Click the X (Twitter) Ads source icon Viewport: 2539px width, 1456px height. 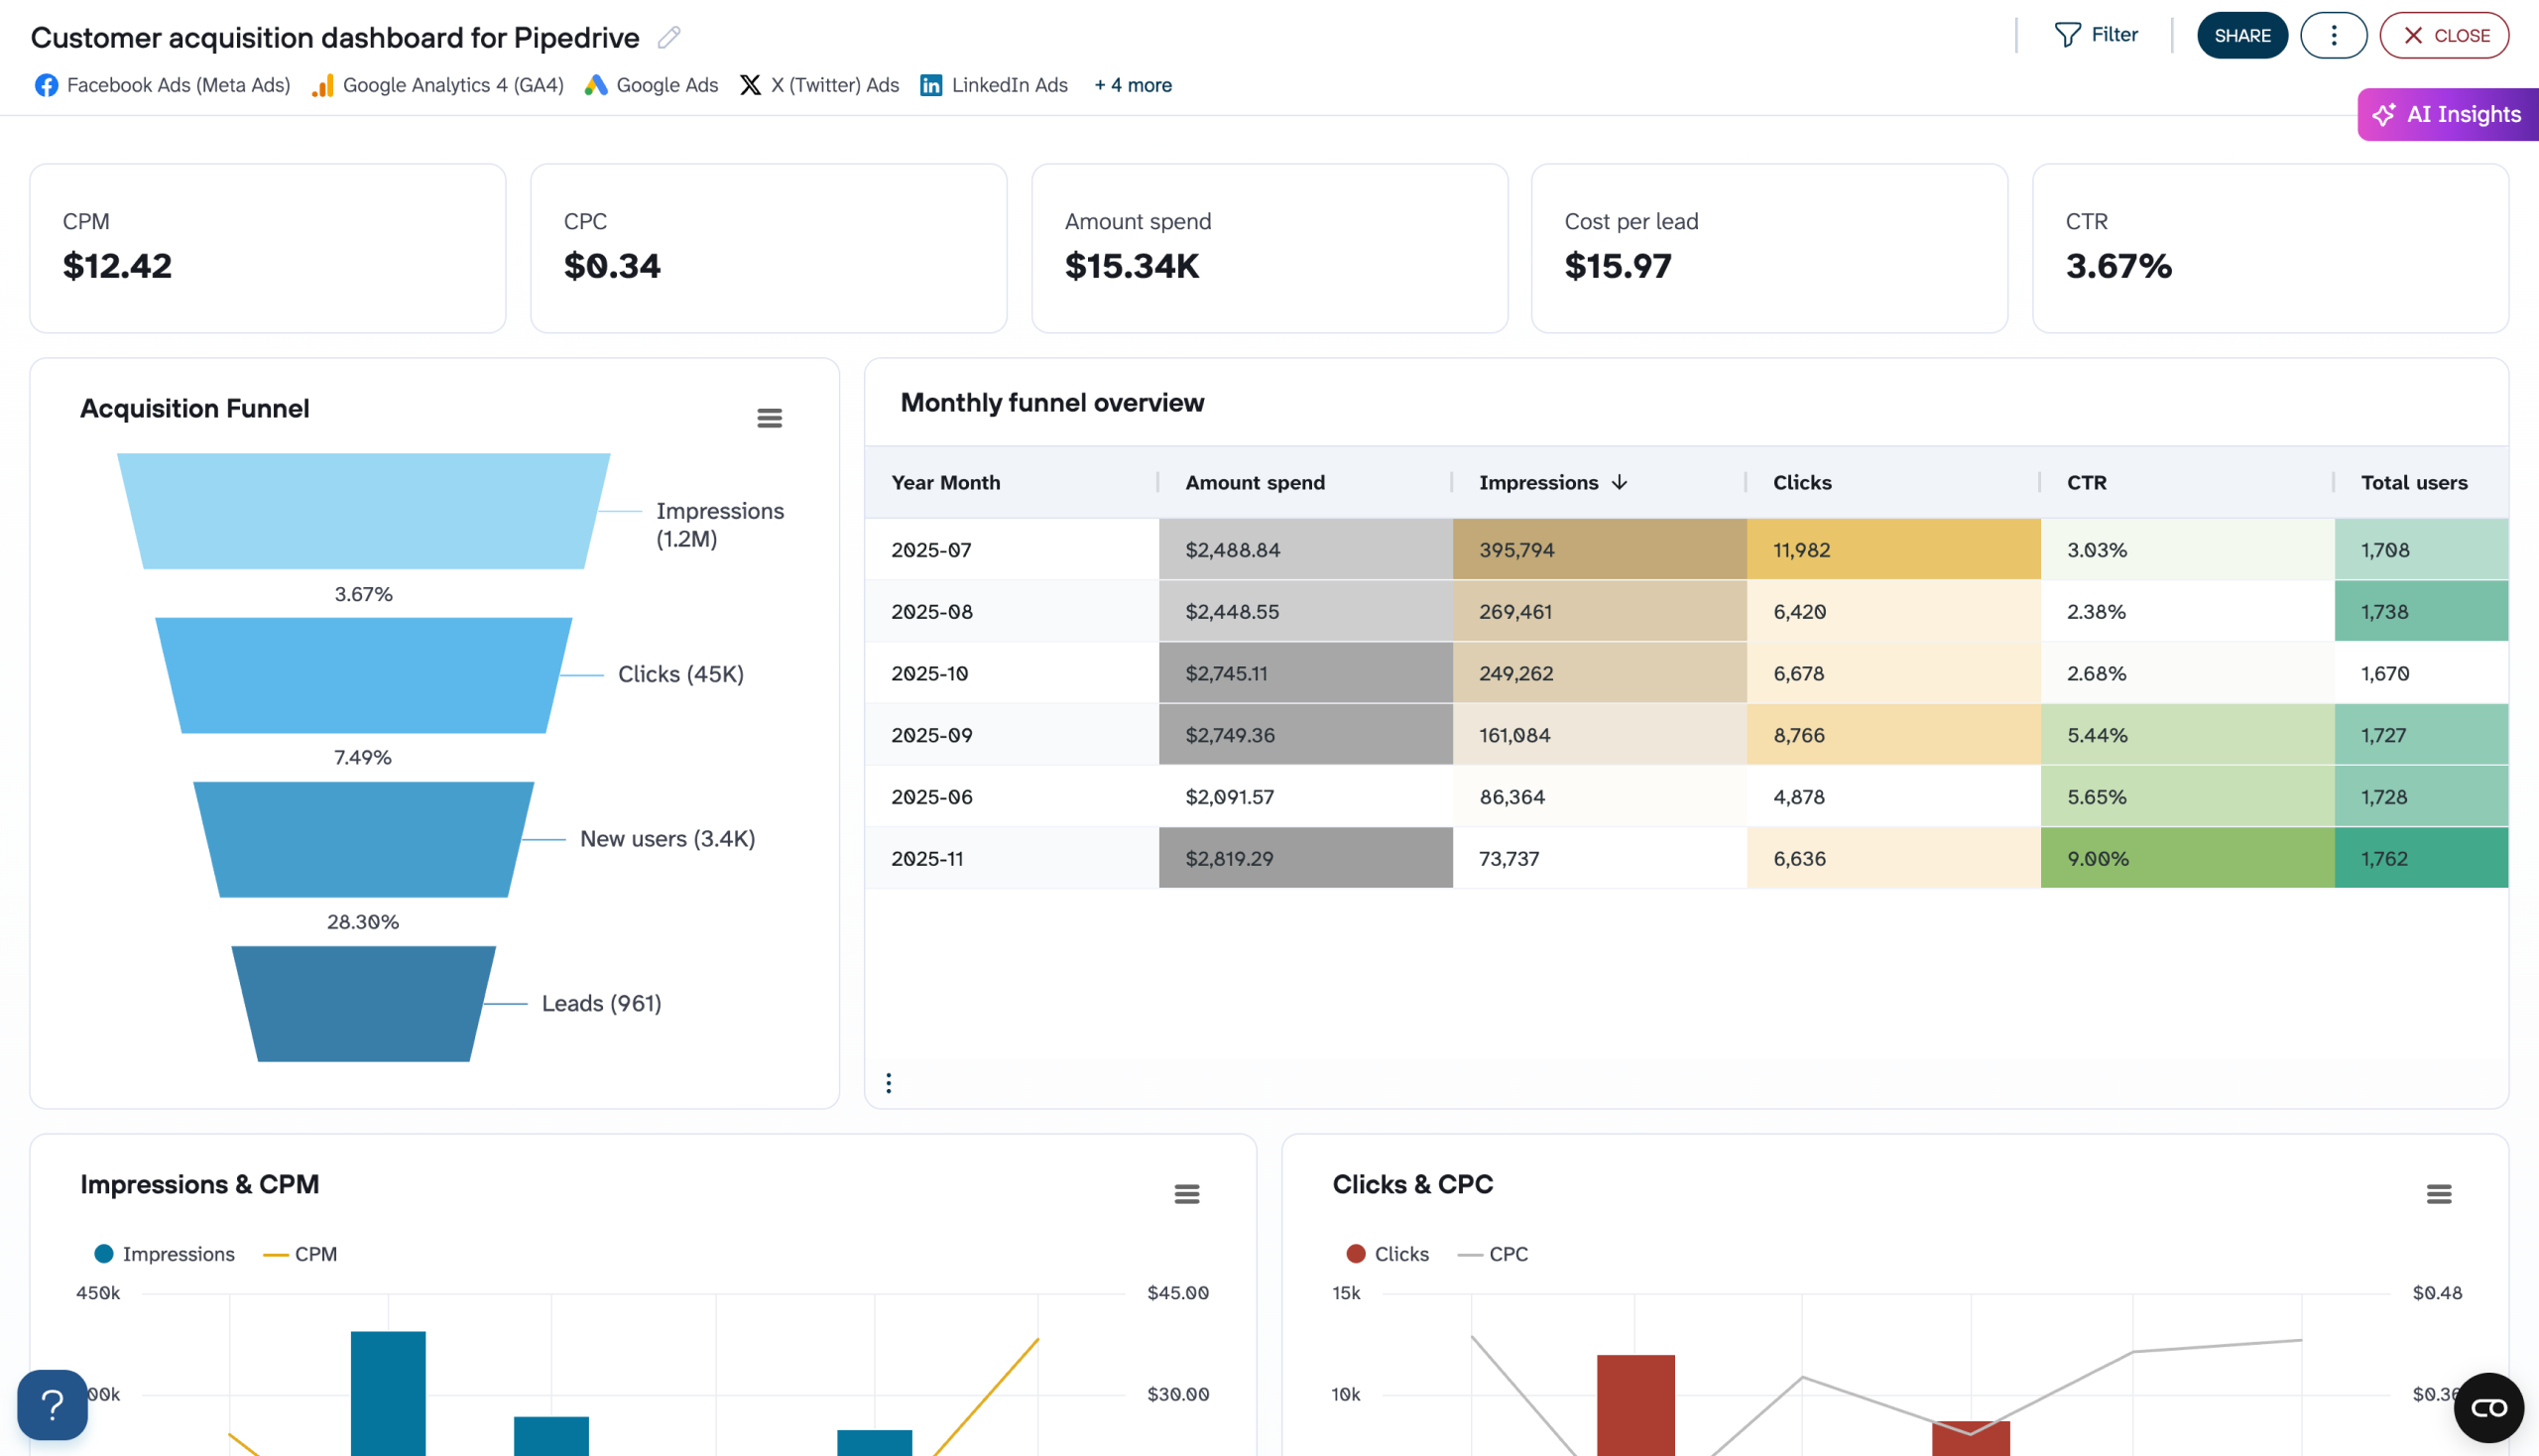[x=750, y=85]
